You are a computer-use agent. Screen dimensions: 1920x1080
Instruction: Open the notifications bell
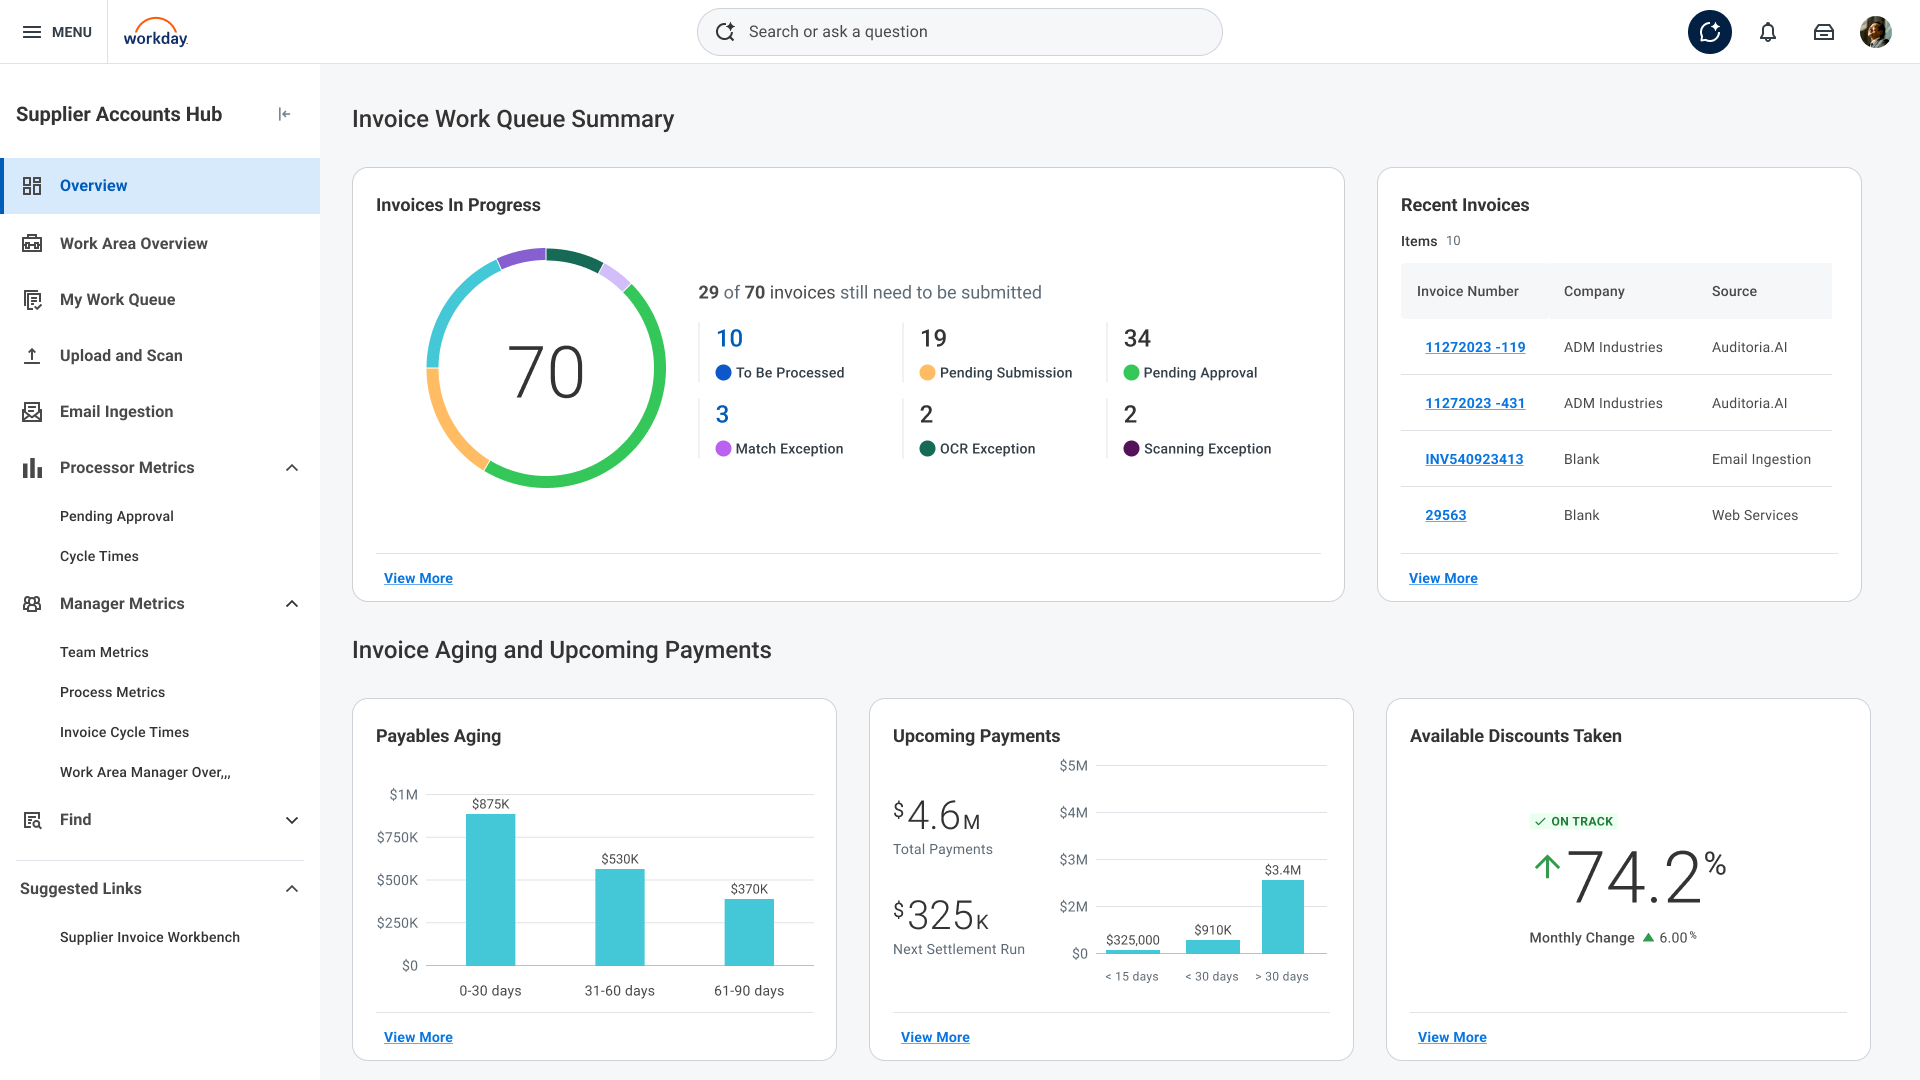1767,32
